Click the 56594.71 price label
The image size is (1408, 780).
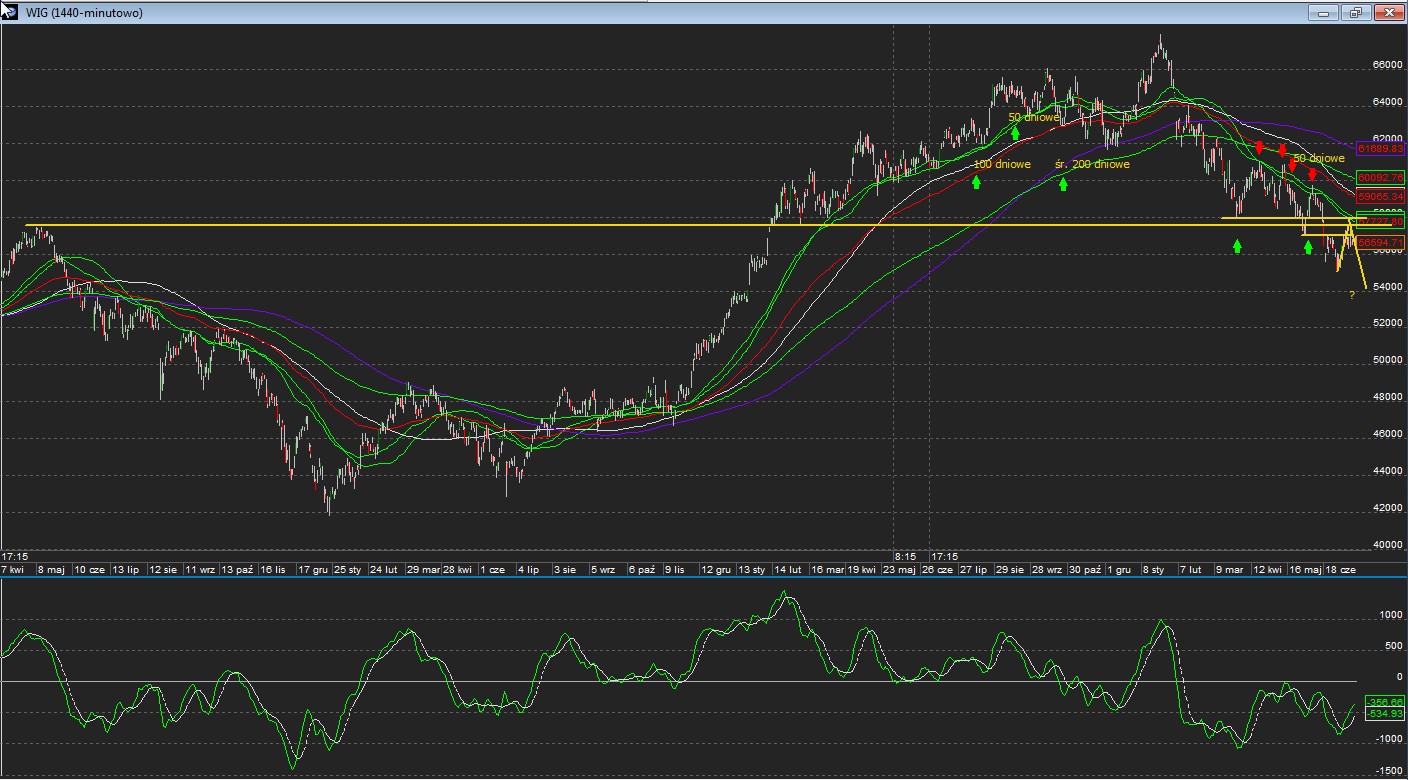click(1381, 242)
